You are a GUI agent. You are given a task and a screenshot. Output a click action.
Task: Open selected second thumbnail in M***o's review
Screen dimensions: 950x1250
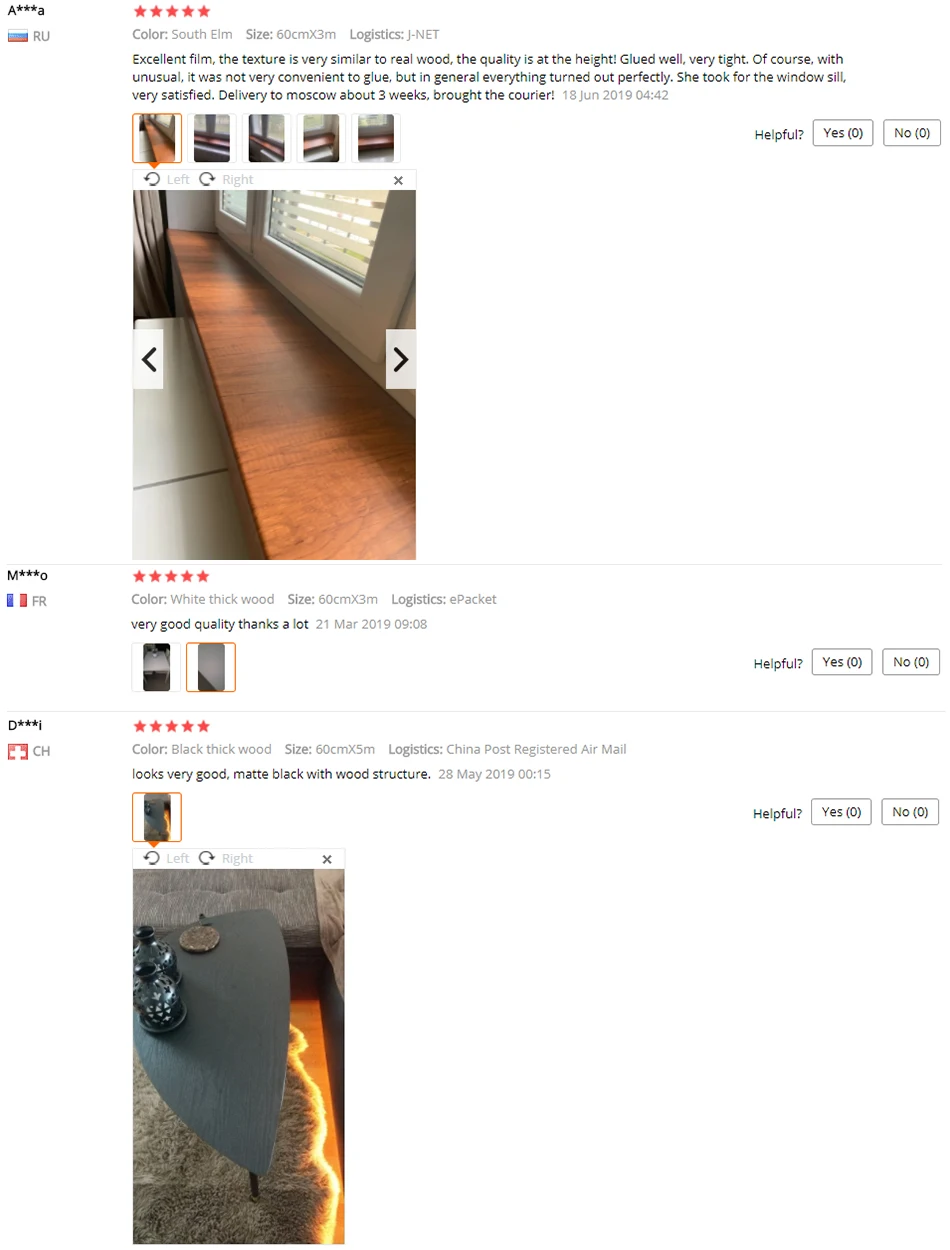pyautogui.click(x=211, y=667)
